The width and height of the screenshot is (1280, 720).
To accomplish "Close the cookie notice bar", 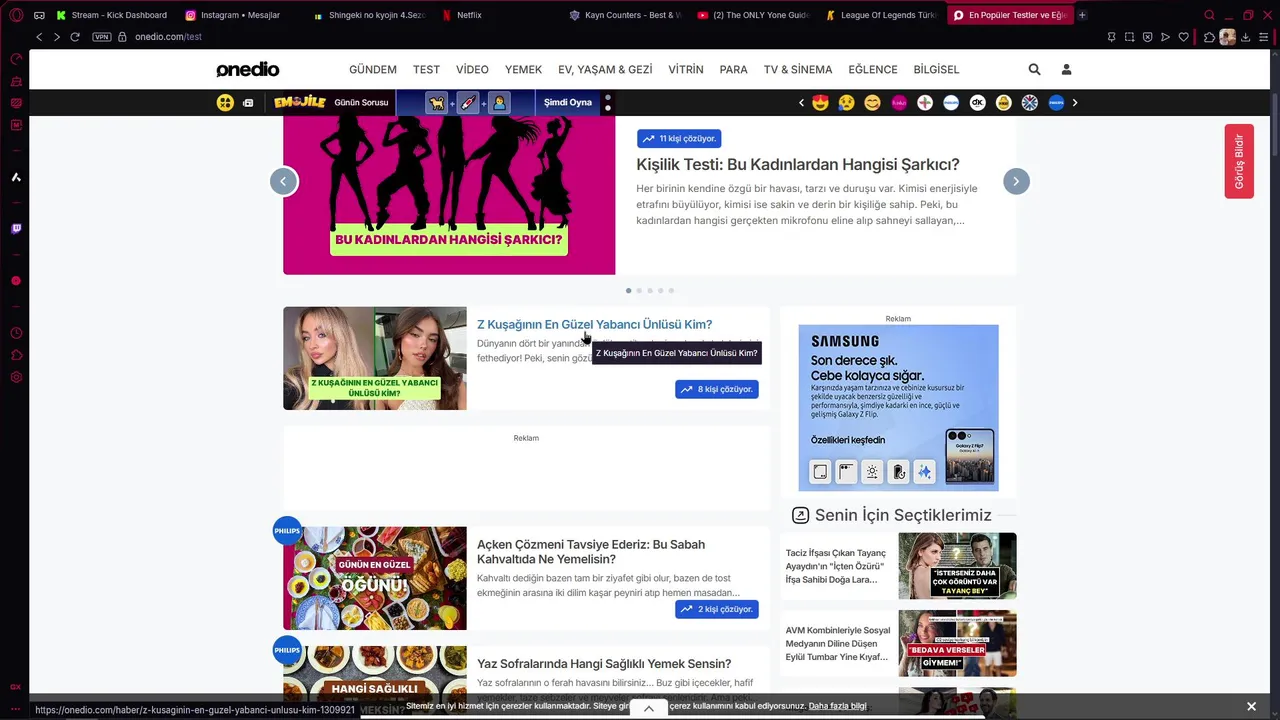I will pos(1251,707).
